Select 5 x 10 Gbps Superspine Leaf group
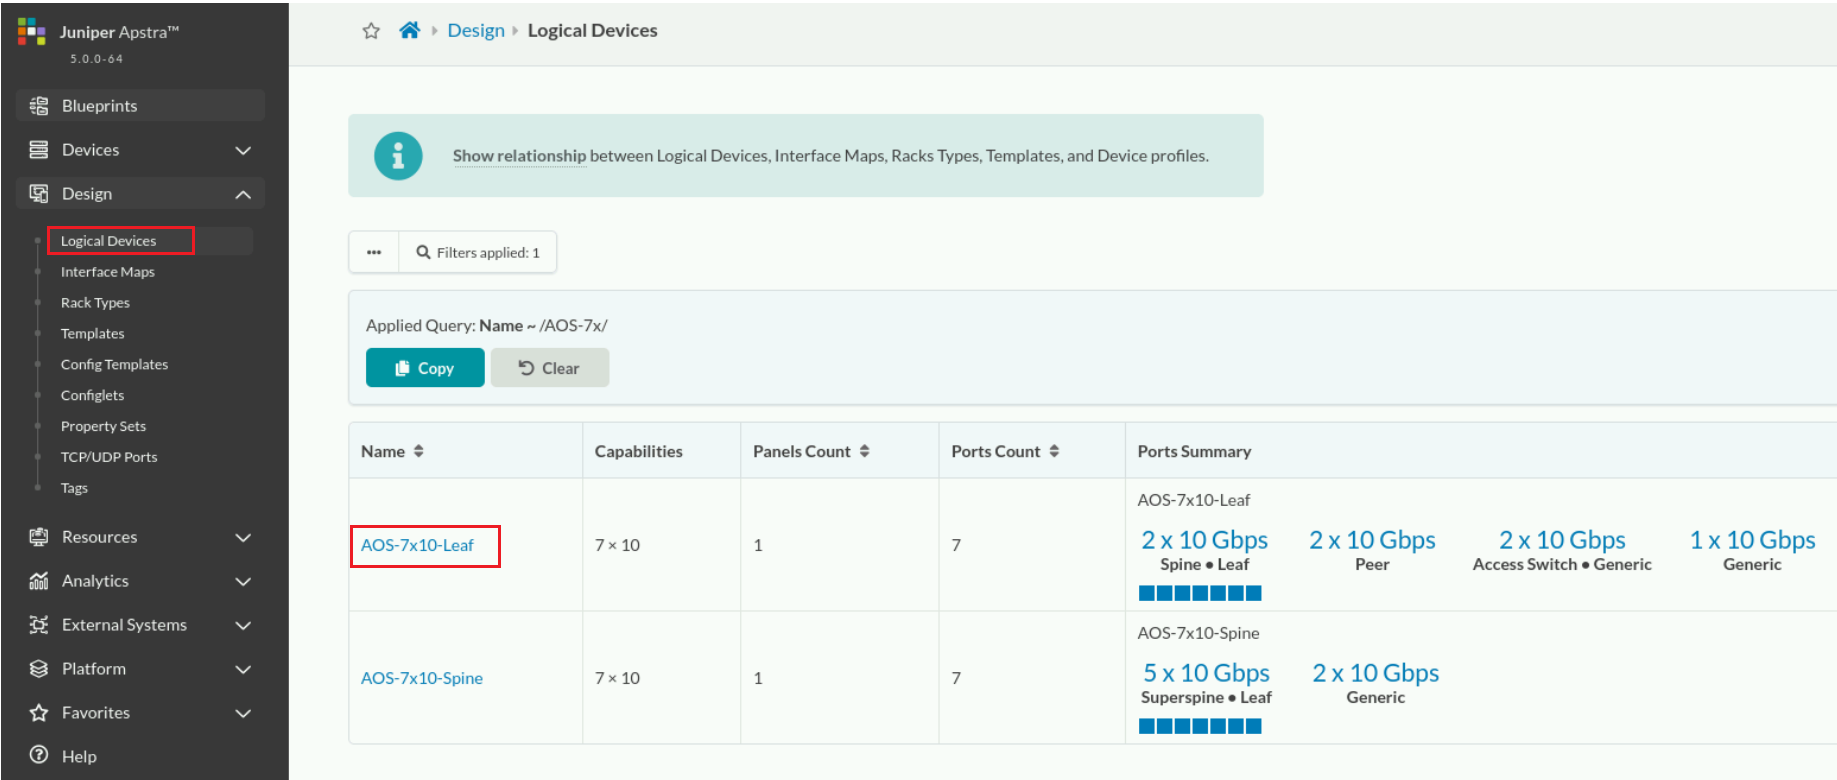1837x780 pixels. 1206,684
